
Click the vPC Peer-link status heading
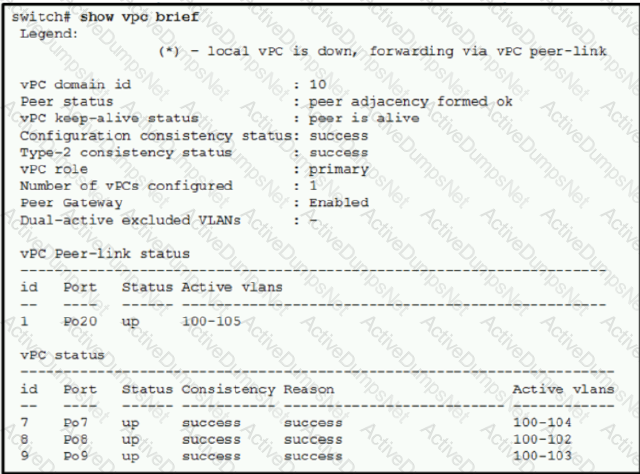click(105, 254)
